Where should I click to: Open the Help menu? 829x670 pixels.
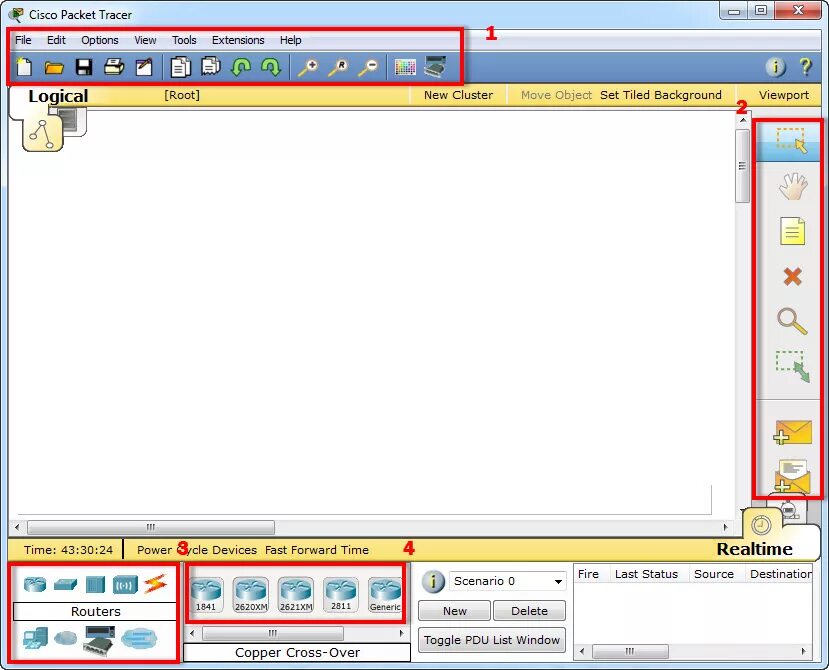coord(291,40)
